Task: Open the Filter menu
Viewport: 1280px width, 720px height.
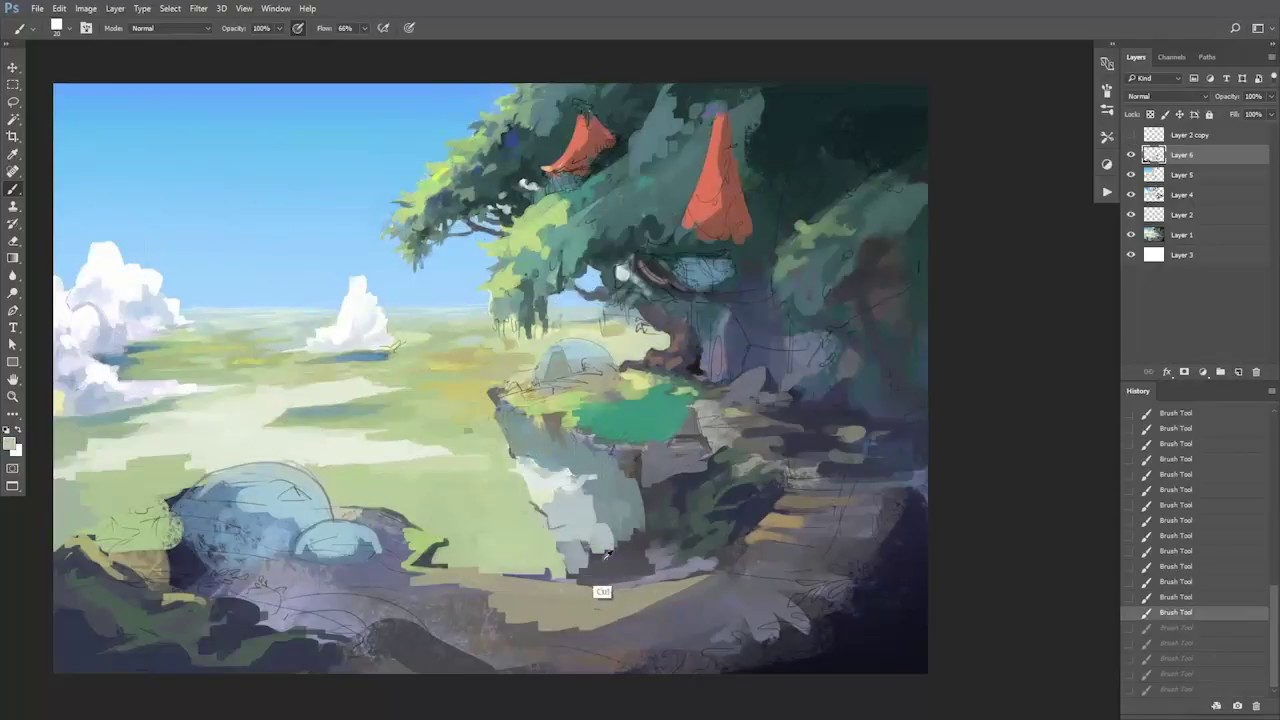Action: [199, 9]
